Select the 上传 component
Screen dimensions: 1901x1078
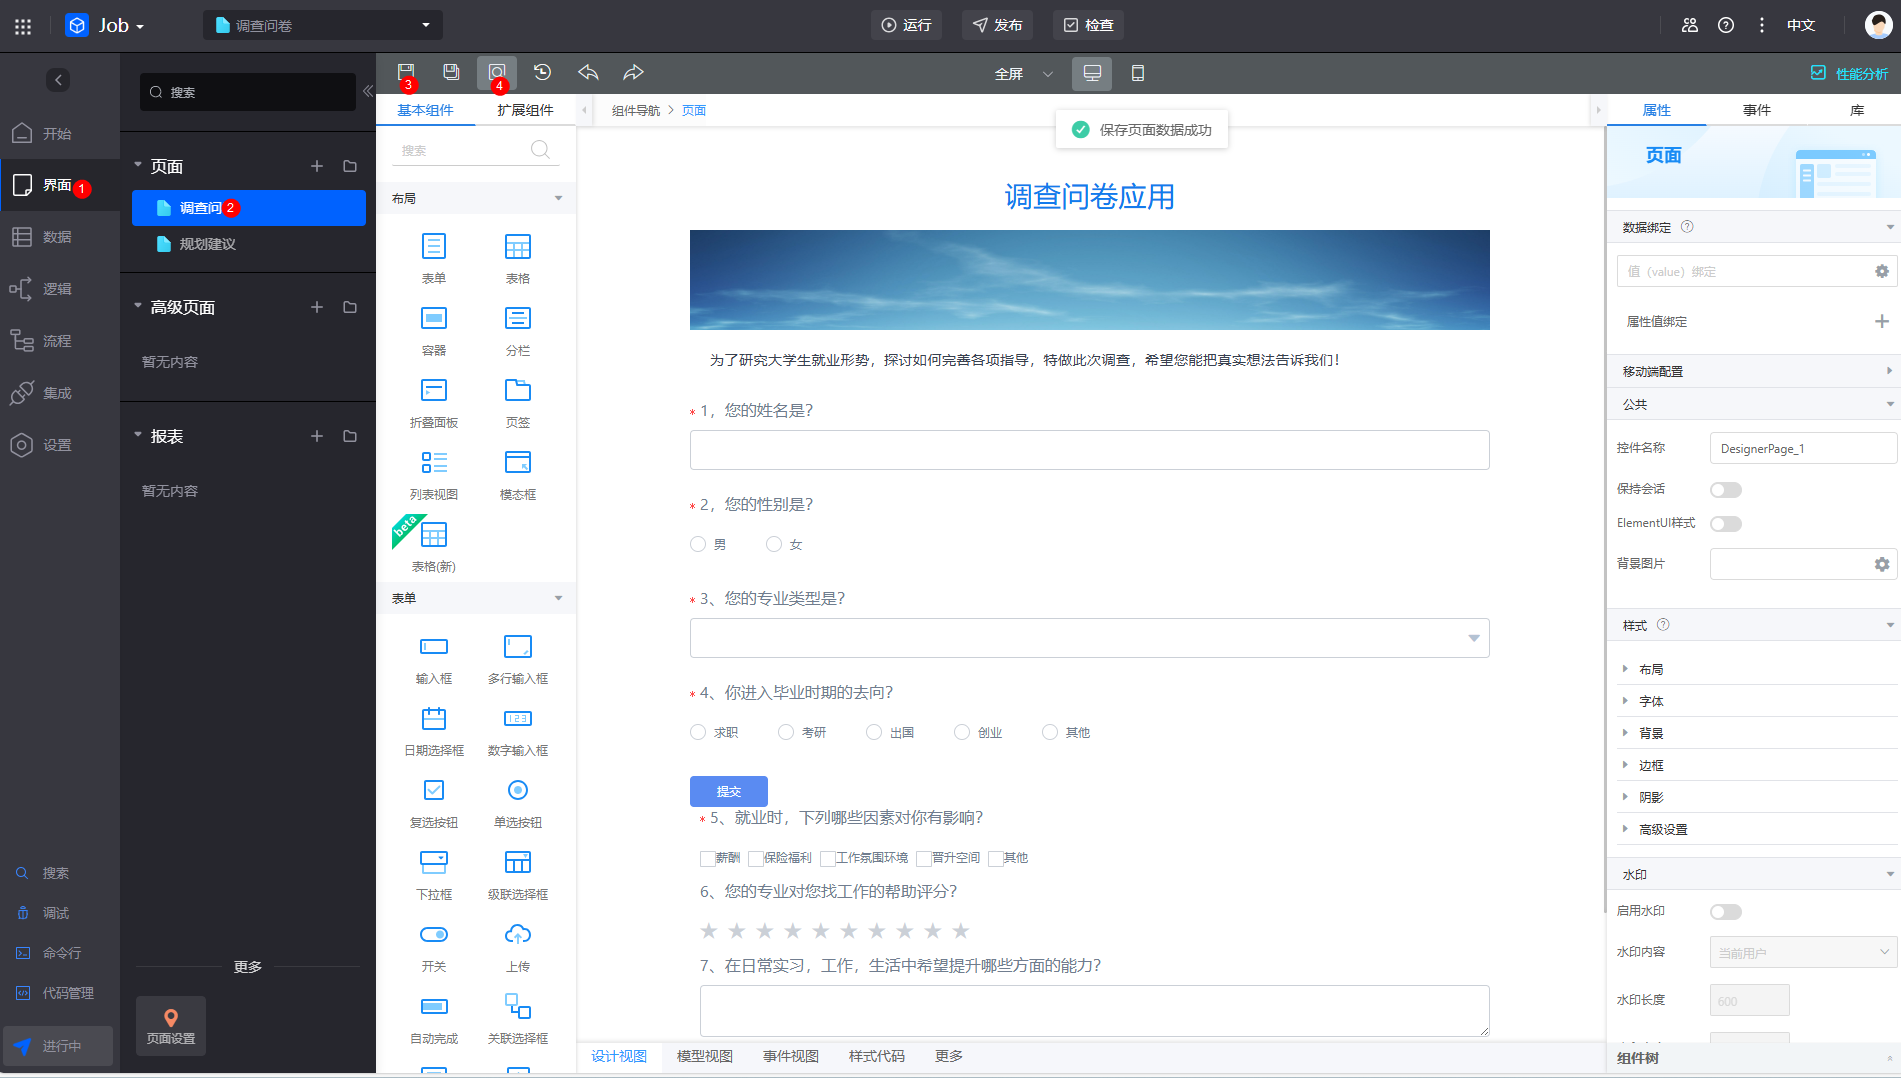(518, 946)
